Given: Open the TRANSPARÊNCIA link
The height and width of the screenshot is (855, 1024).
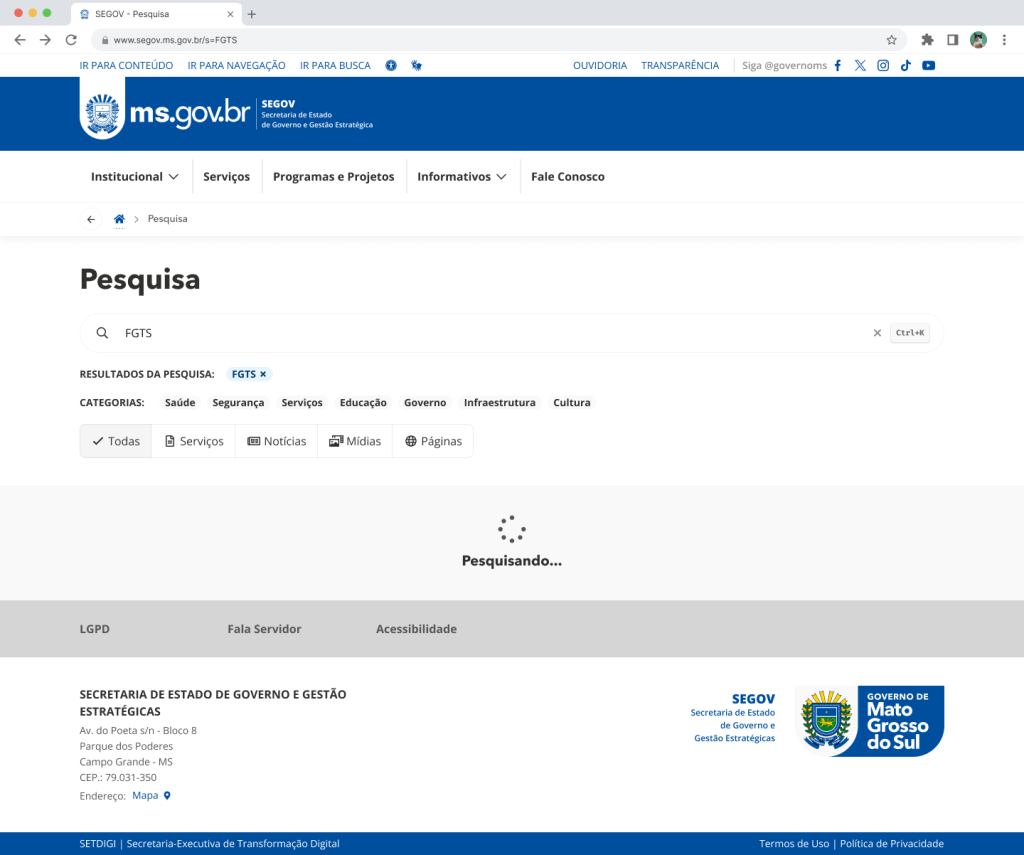Looking at the screenshot, I should pos(680,66).
